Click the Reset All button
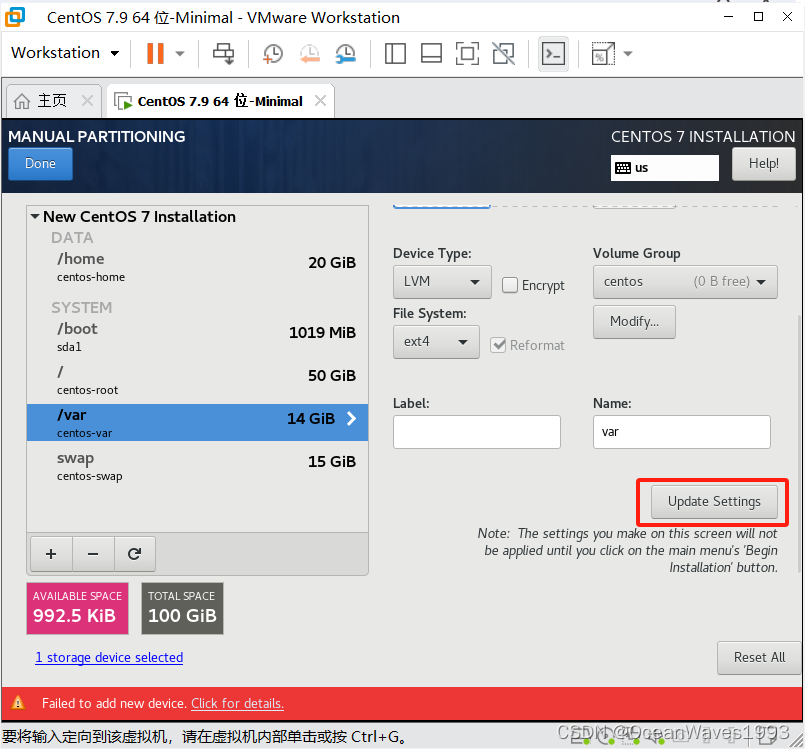Screen dimensions: 805x749 pos(759,658)
